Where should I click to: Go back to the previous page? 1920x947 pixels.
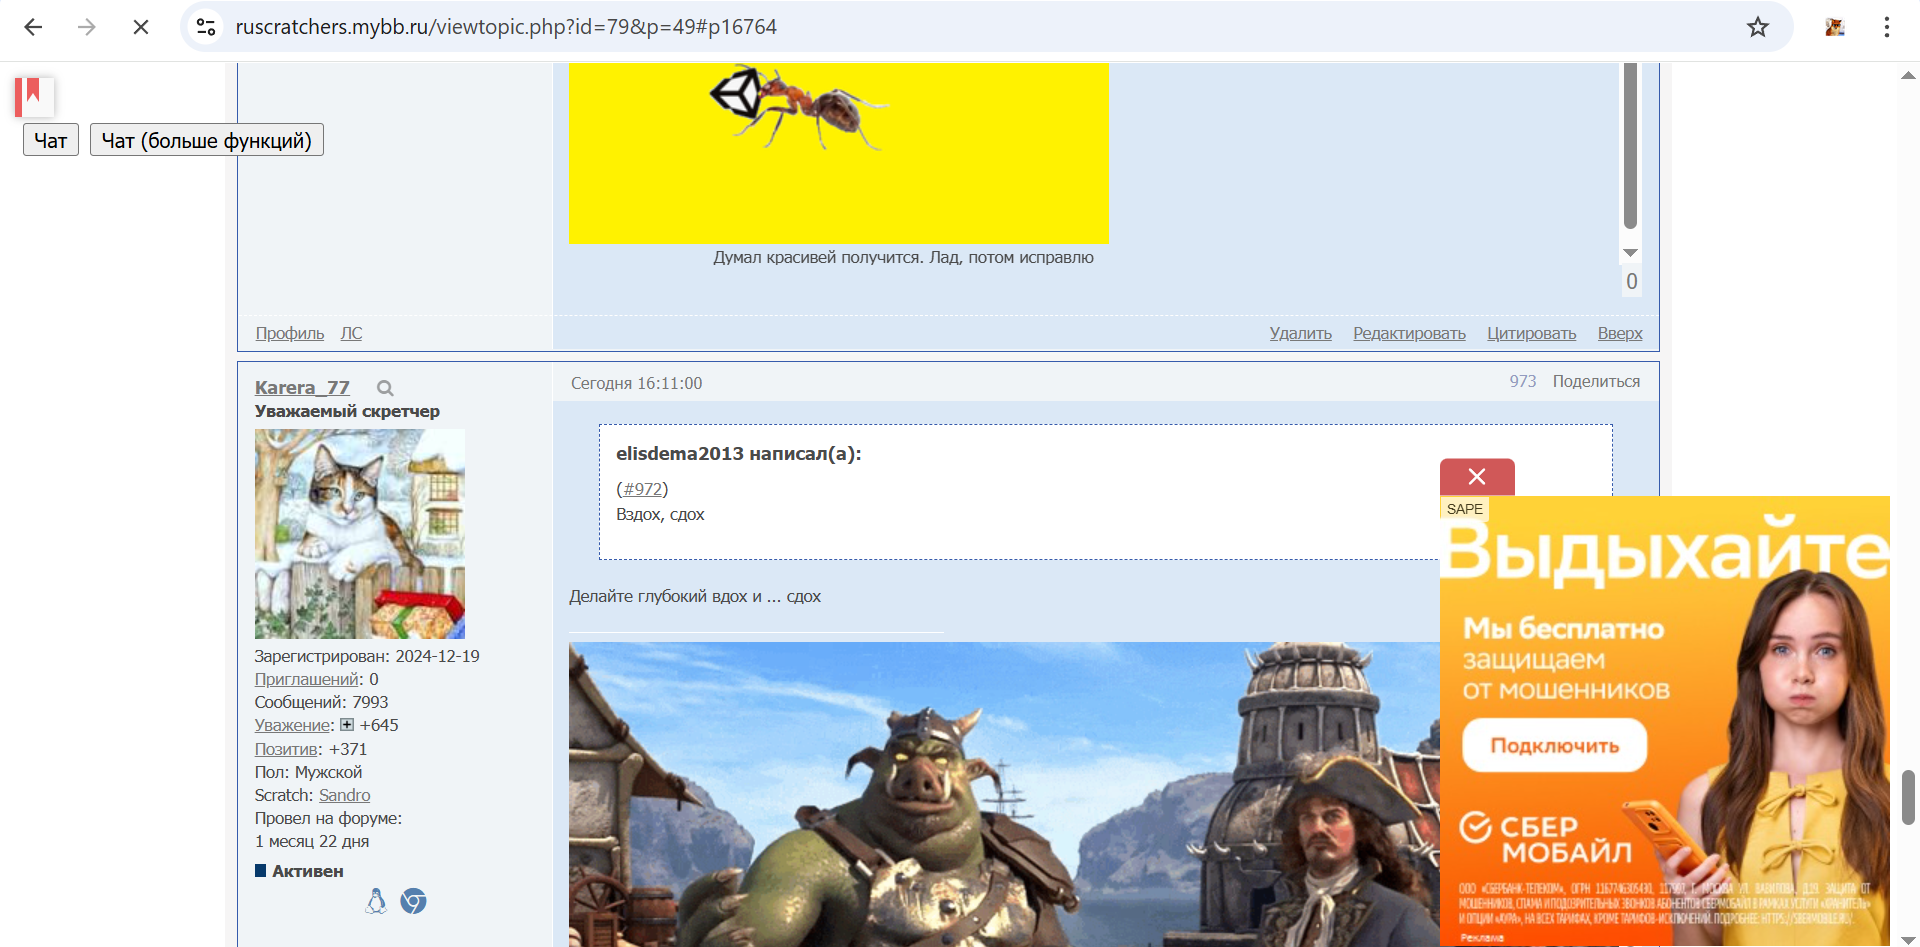pos(33,27)
